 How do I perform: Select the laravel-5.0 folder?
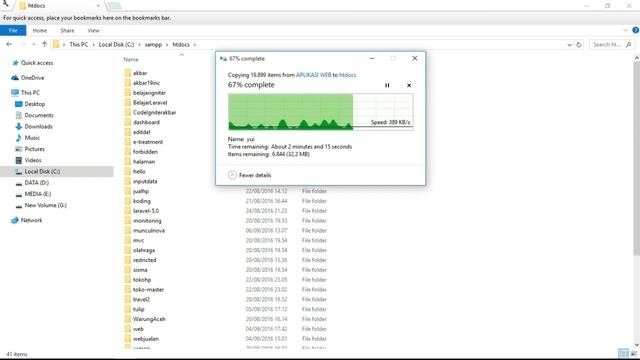point(142,211)
